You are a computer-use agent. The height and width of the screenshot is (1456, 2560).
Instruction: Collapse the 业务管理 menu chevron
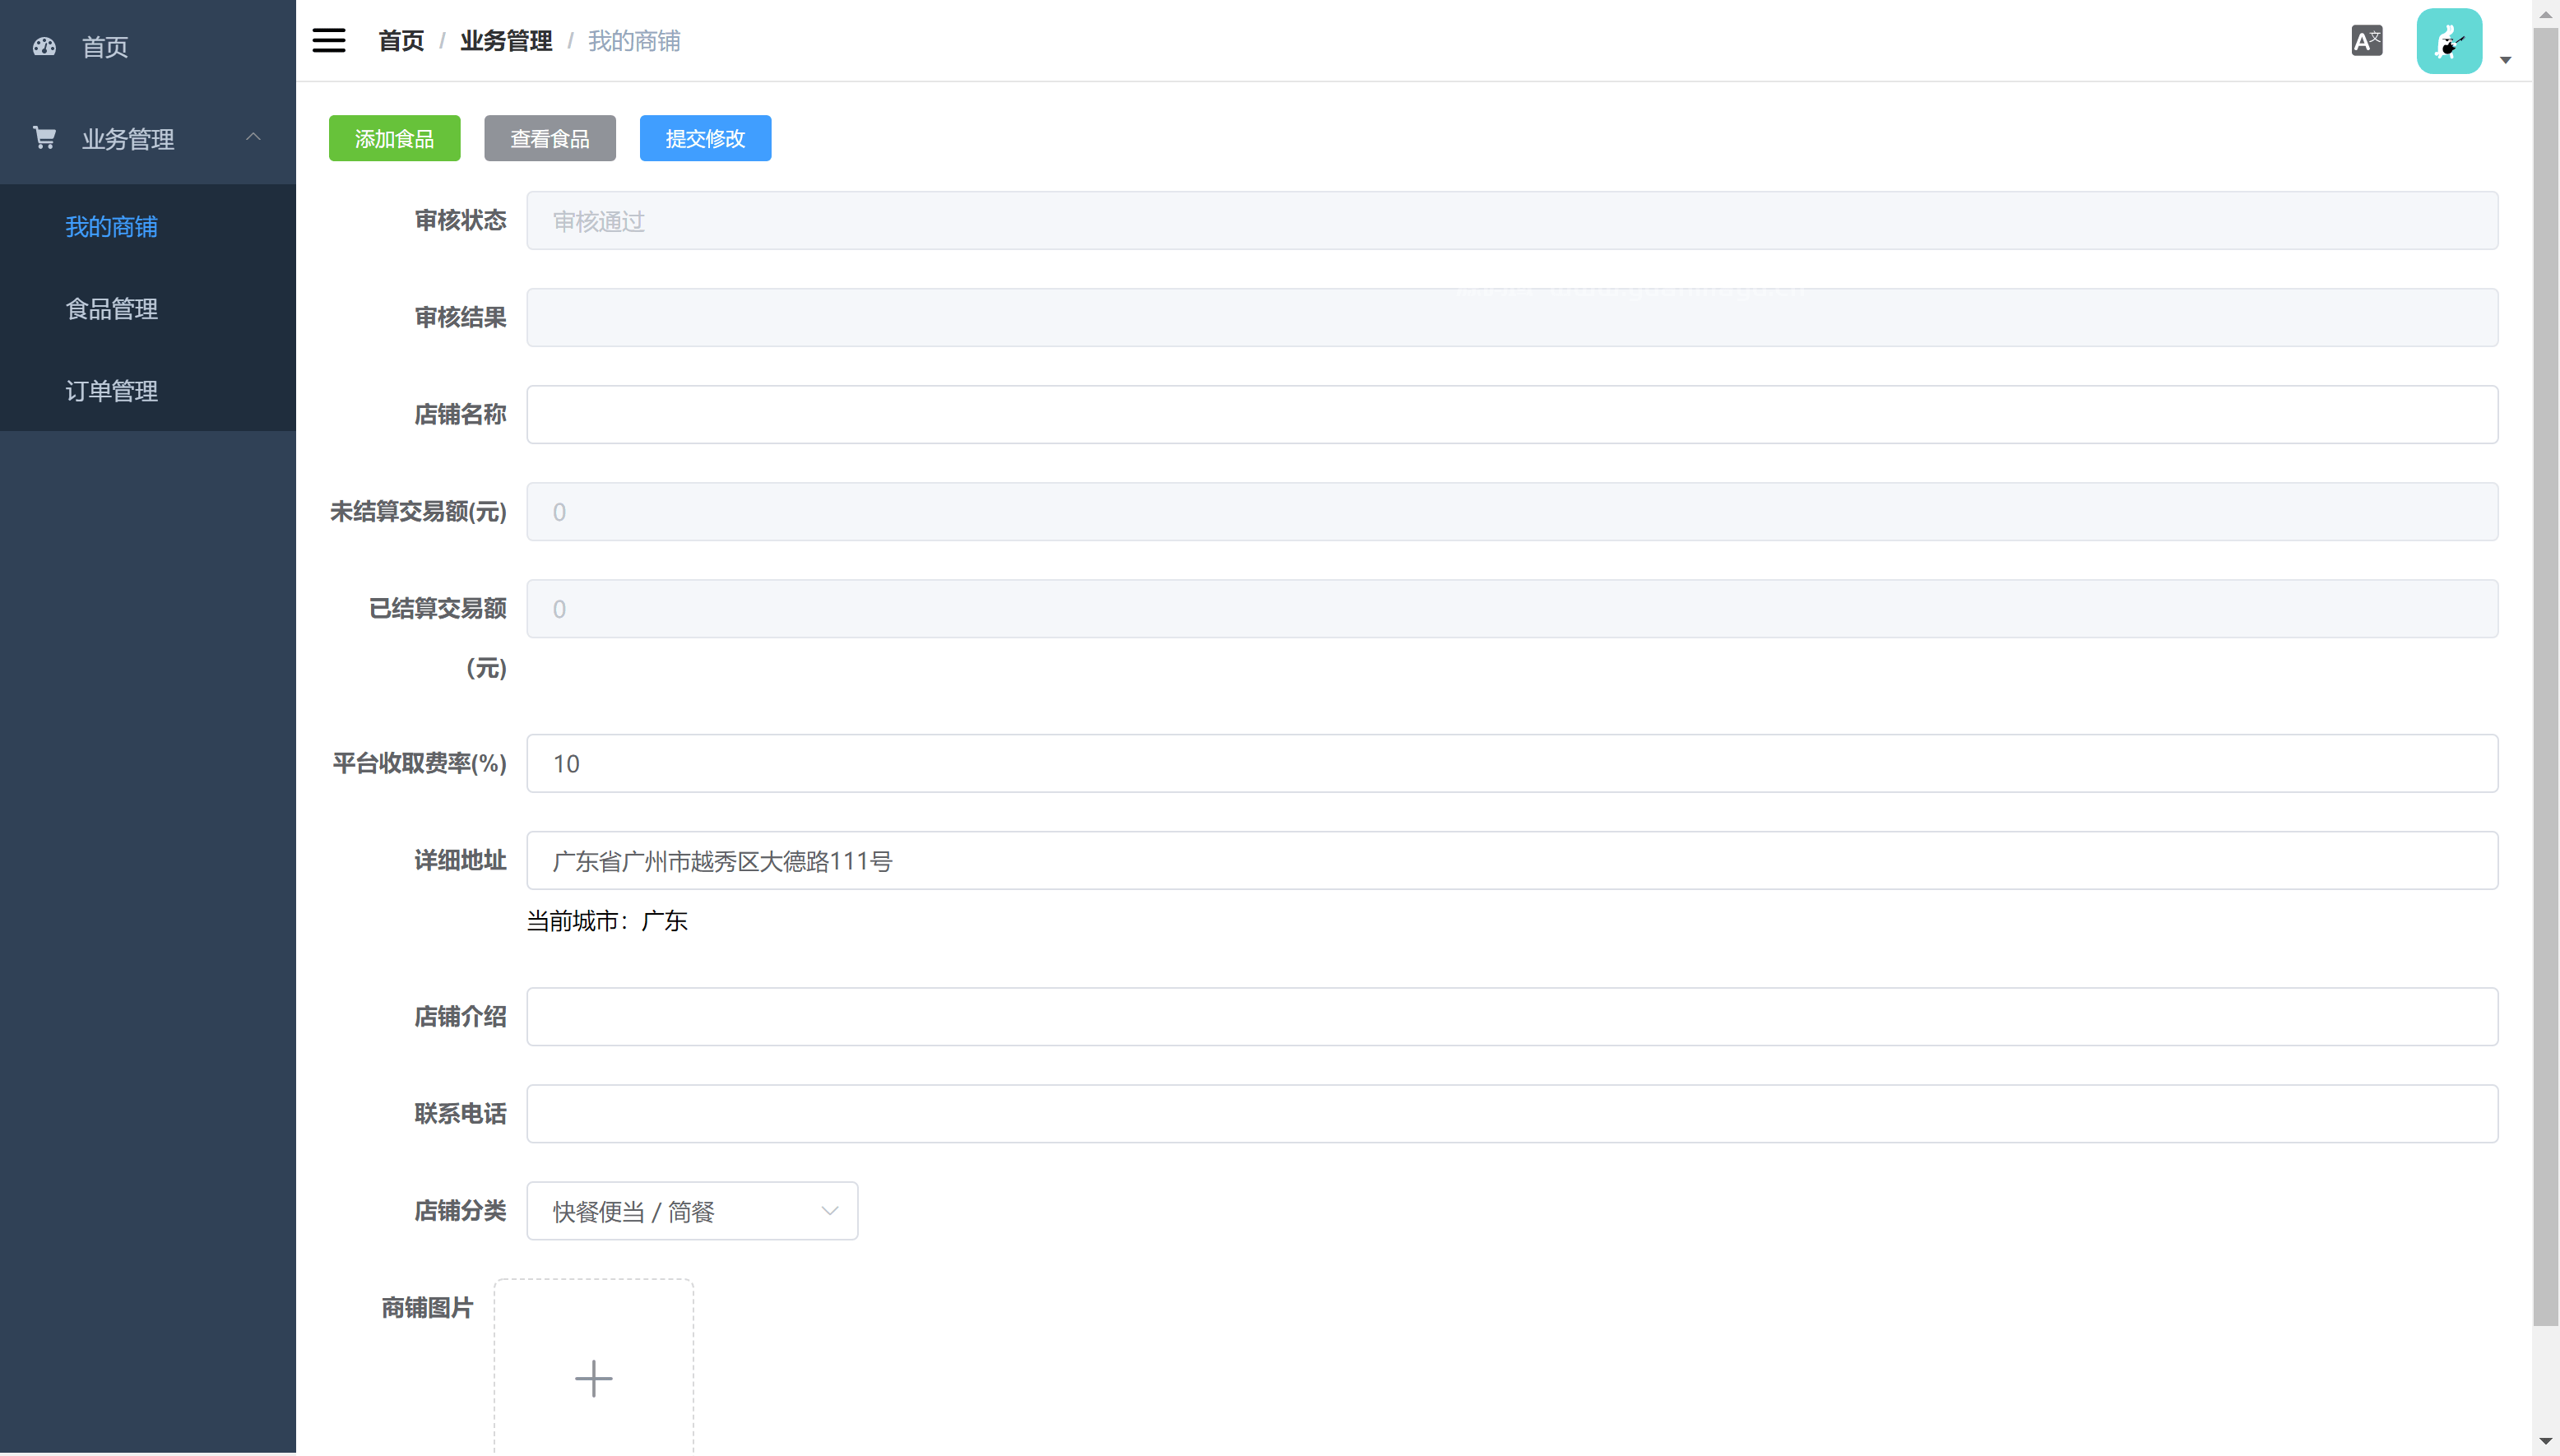(253, 137)
